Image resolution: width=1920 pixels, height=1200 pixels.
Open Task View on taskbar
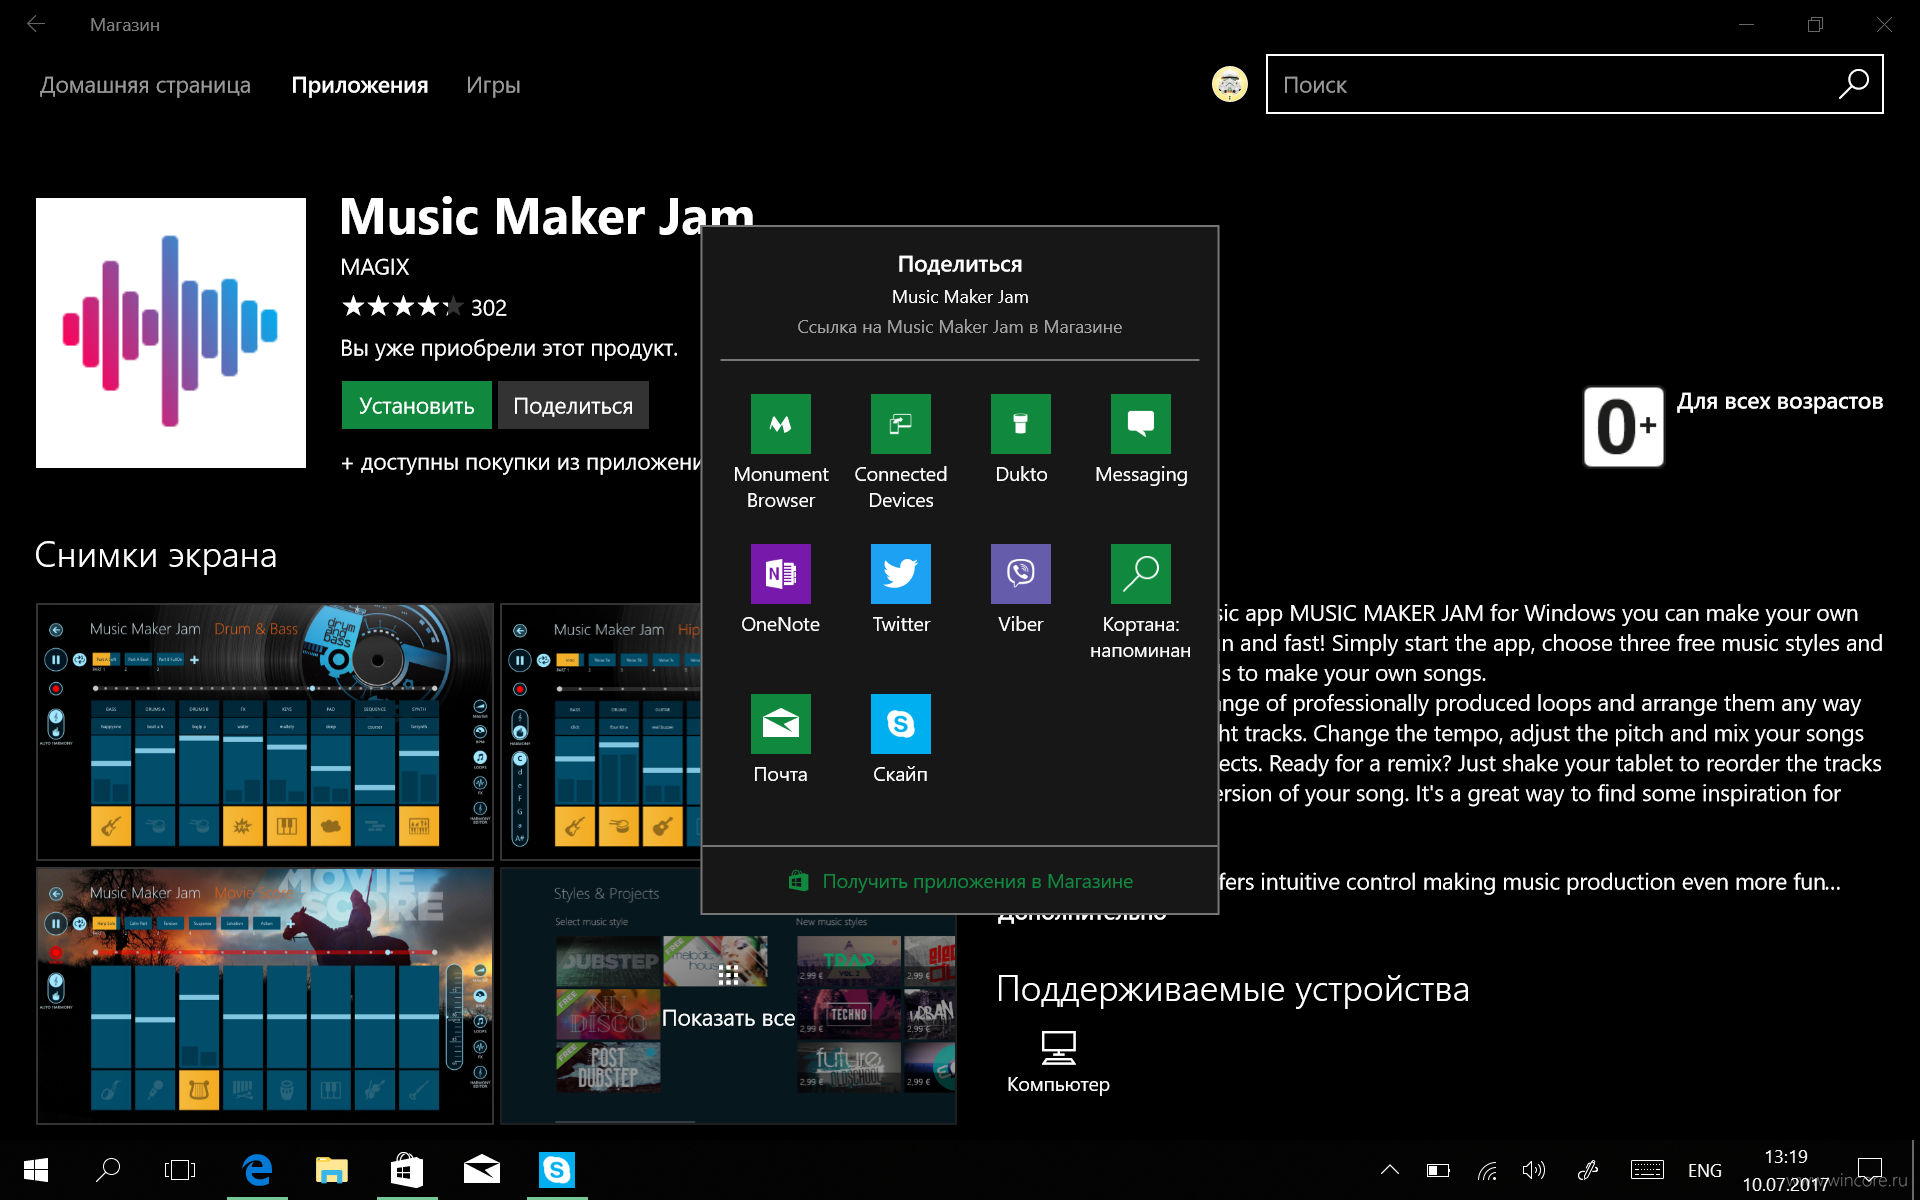[180, 1170]
